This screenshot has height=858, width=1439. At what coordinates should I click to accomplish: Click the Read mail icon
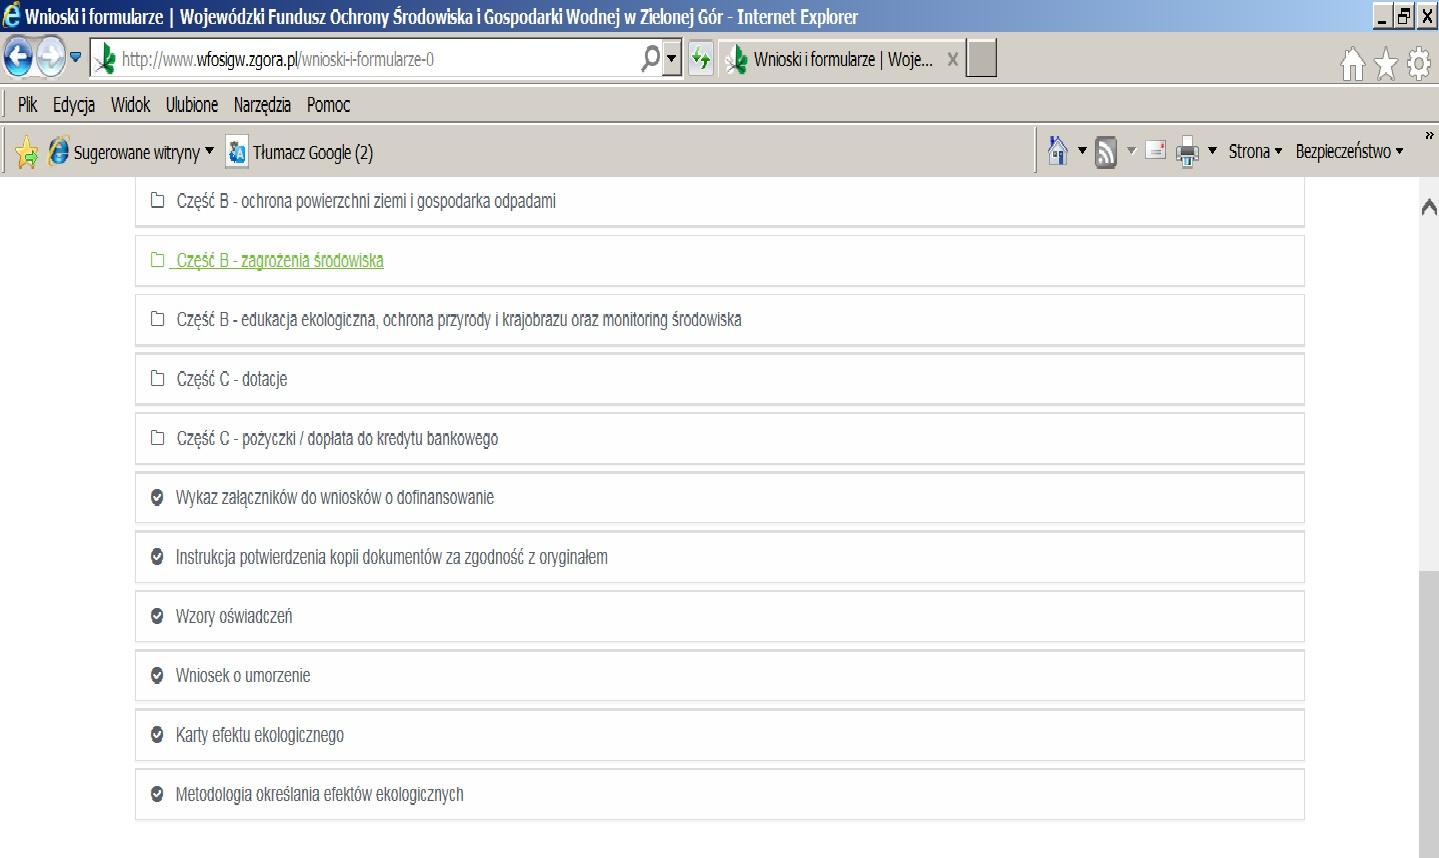coord(1156,151)
